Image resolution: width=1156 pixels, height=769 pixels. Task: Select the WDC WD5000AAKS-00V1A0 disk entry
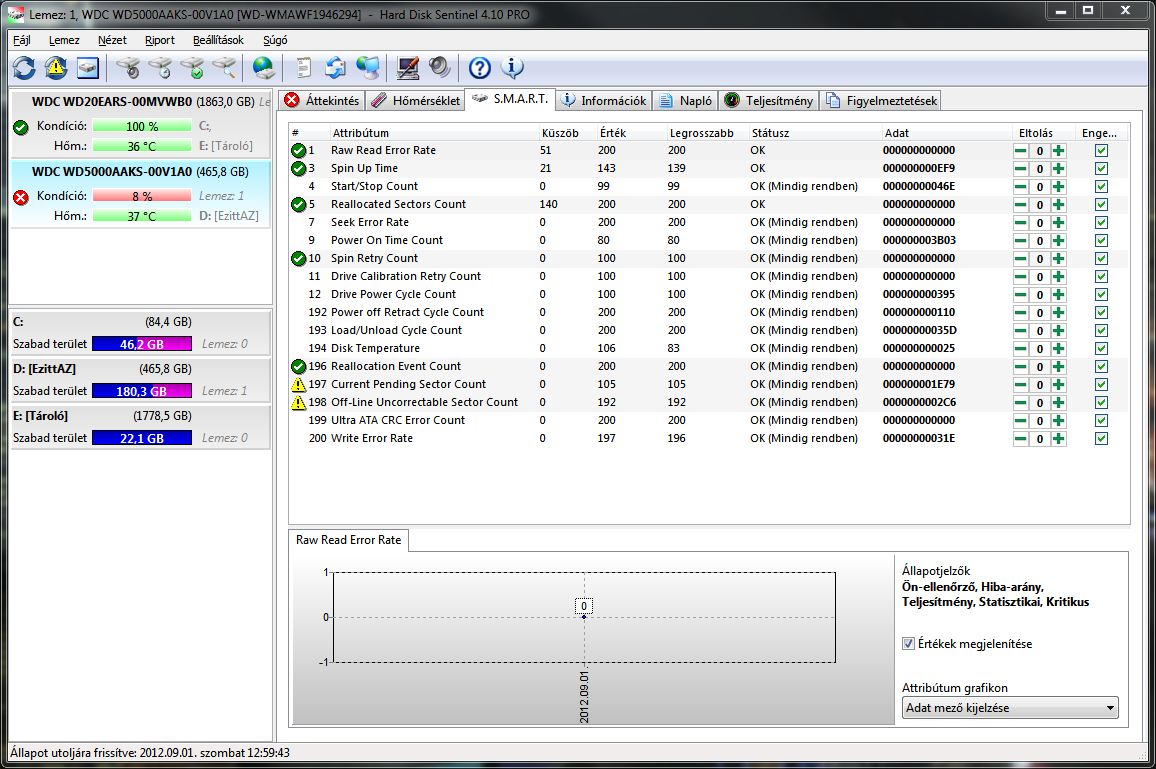pyautogui.click(x=140, y=195)
